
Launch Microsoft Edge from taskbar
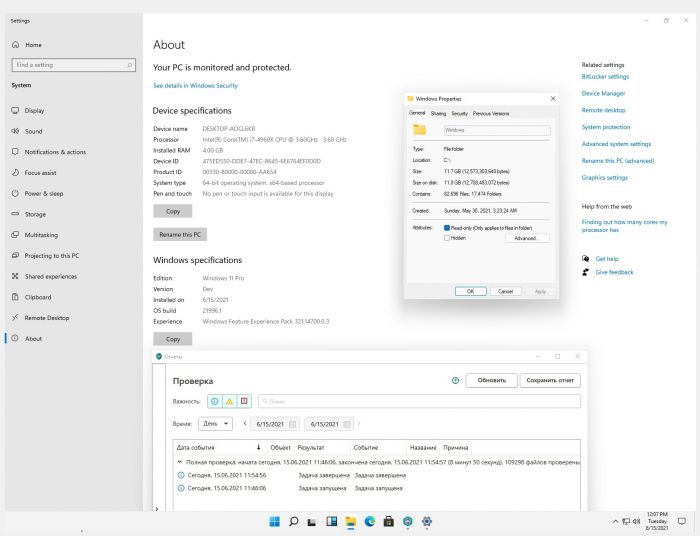coord(370,521)
